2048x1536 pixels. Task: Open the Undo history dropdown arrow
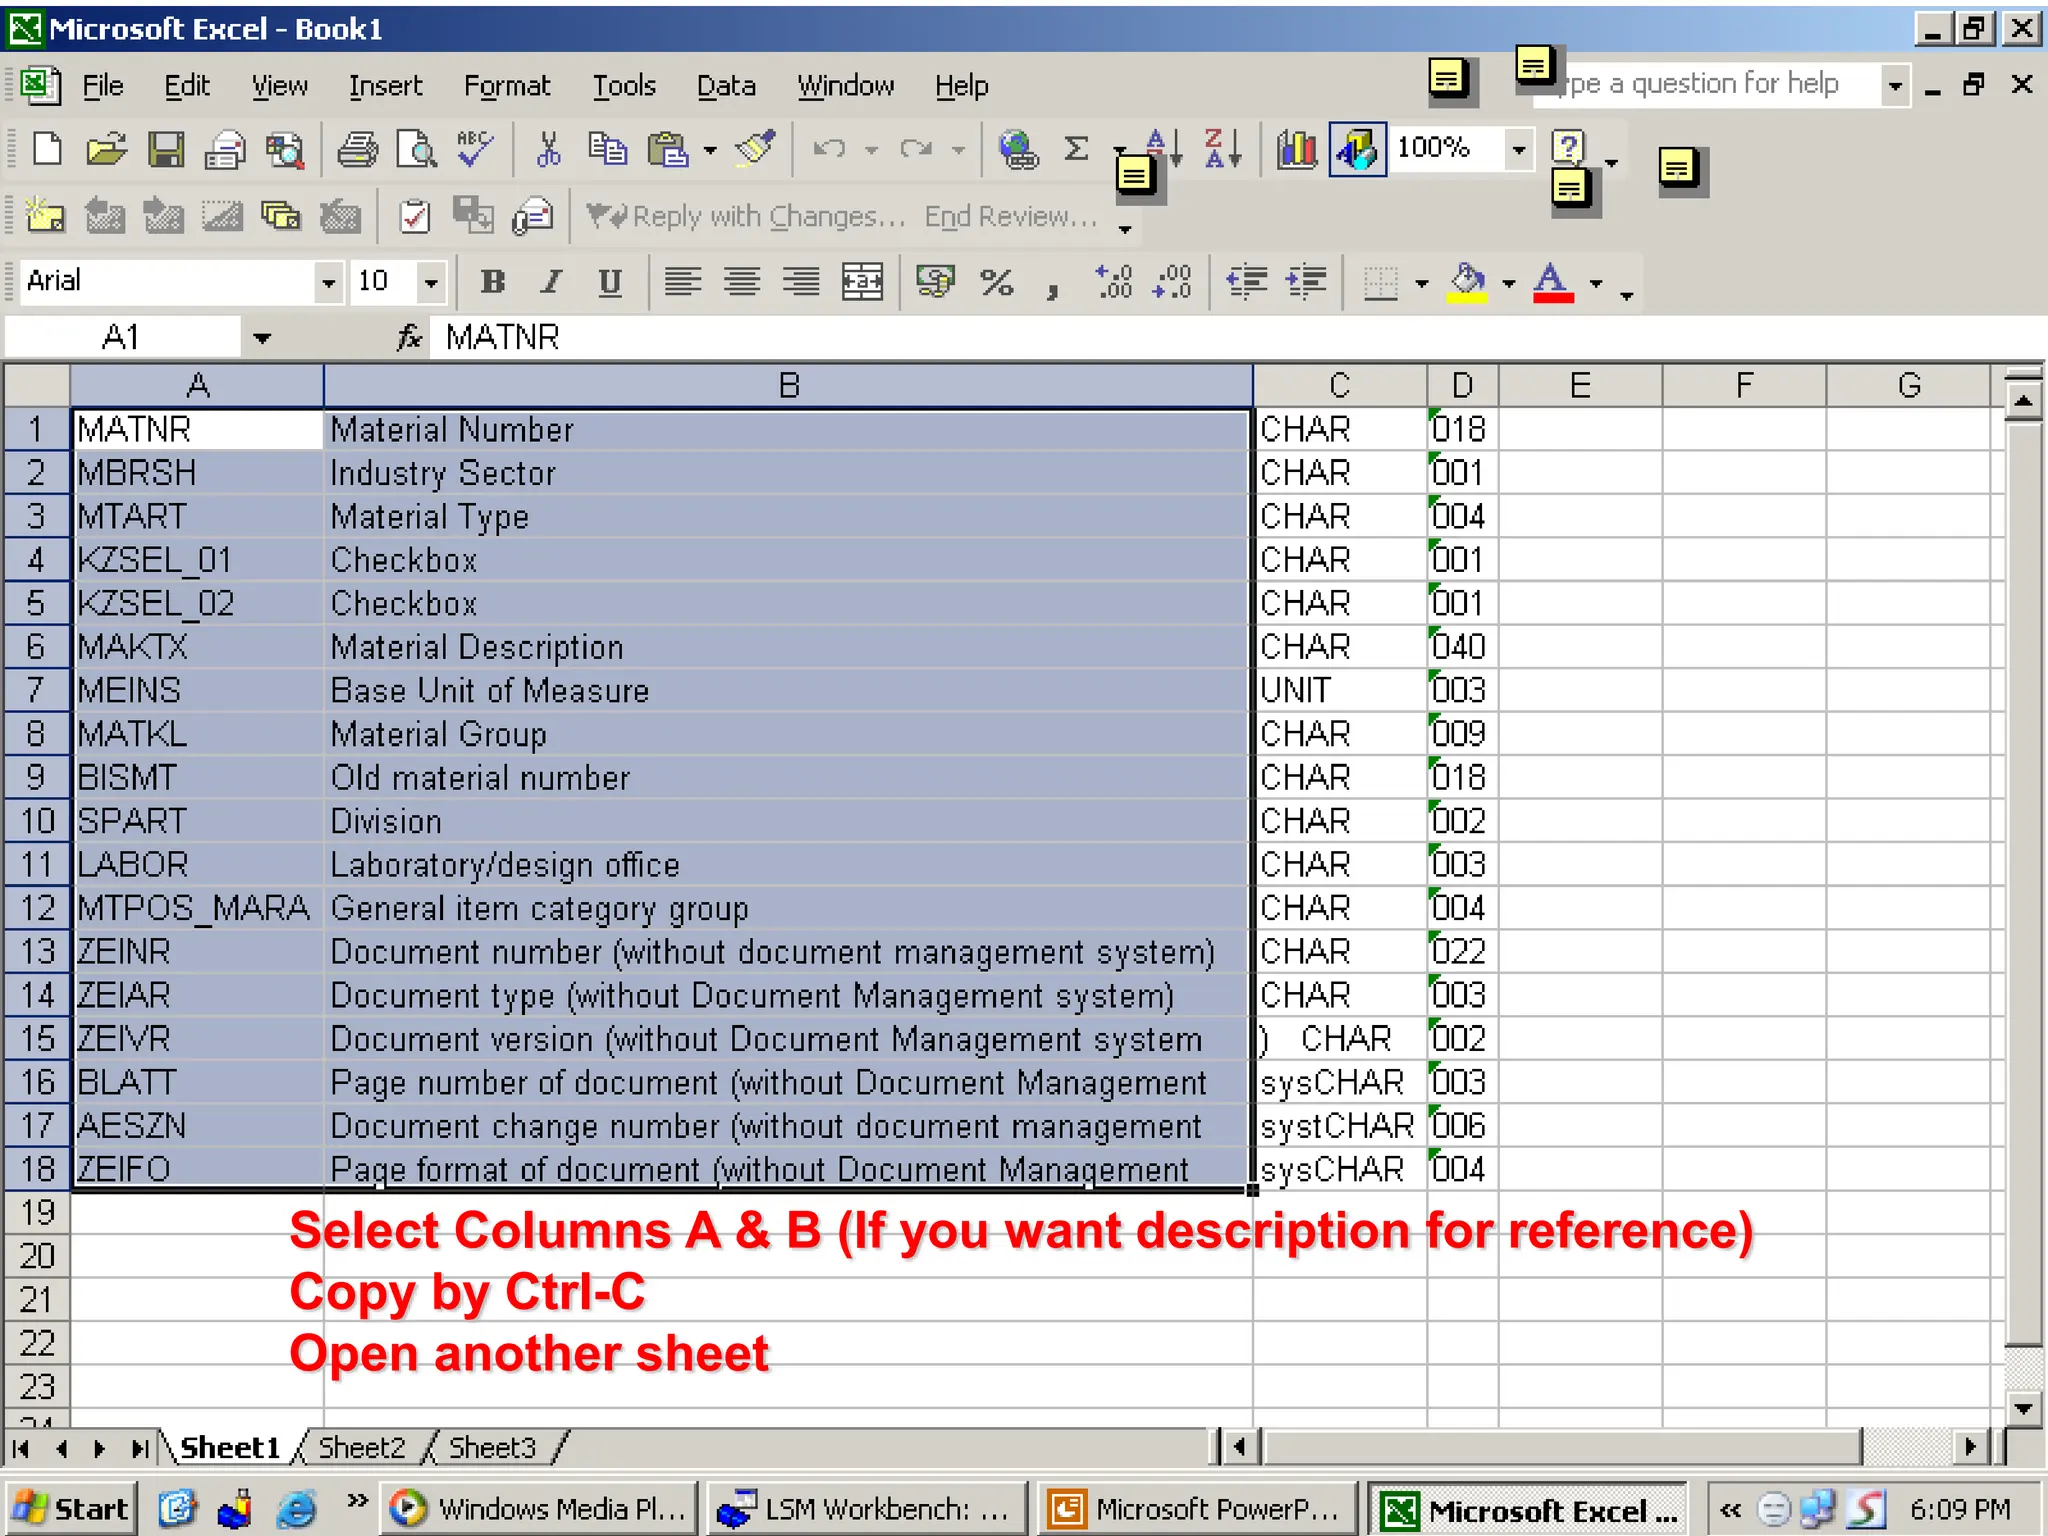point(872,151)
